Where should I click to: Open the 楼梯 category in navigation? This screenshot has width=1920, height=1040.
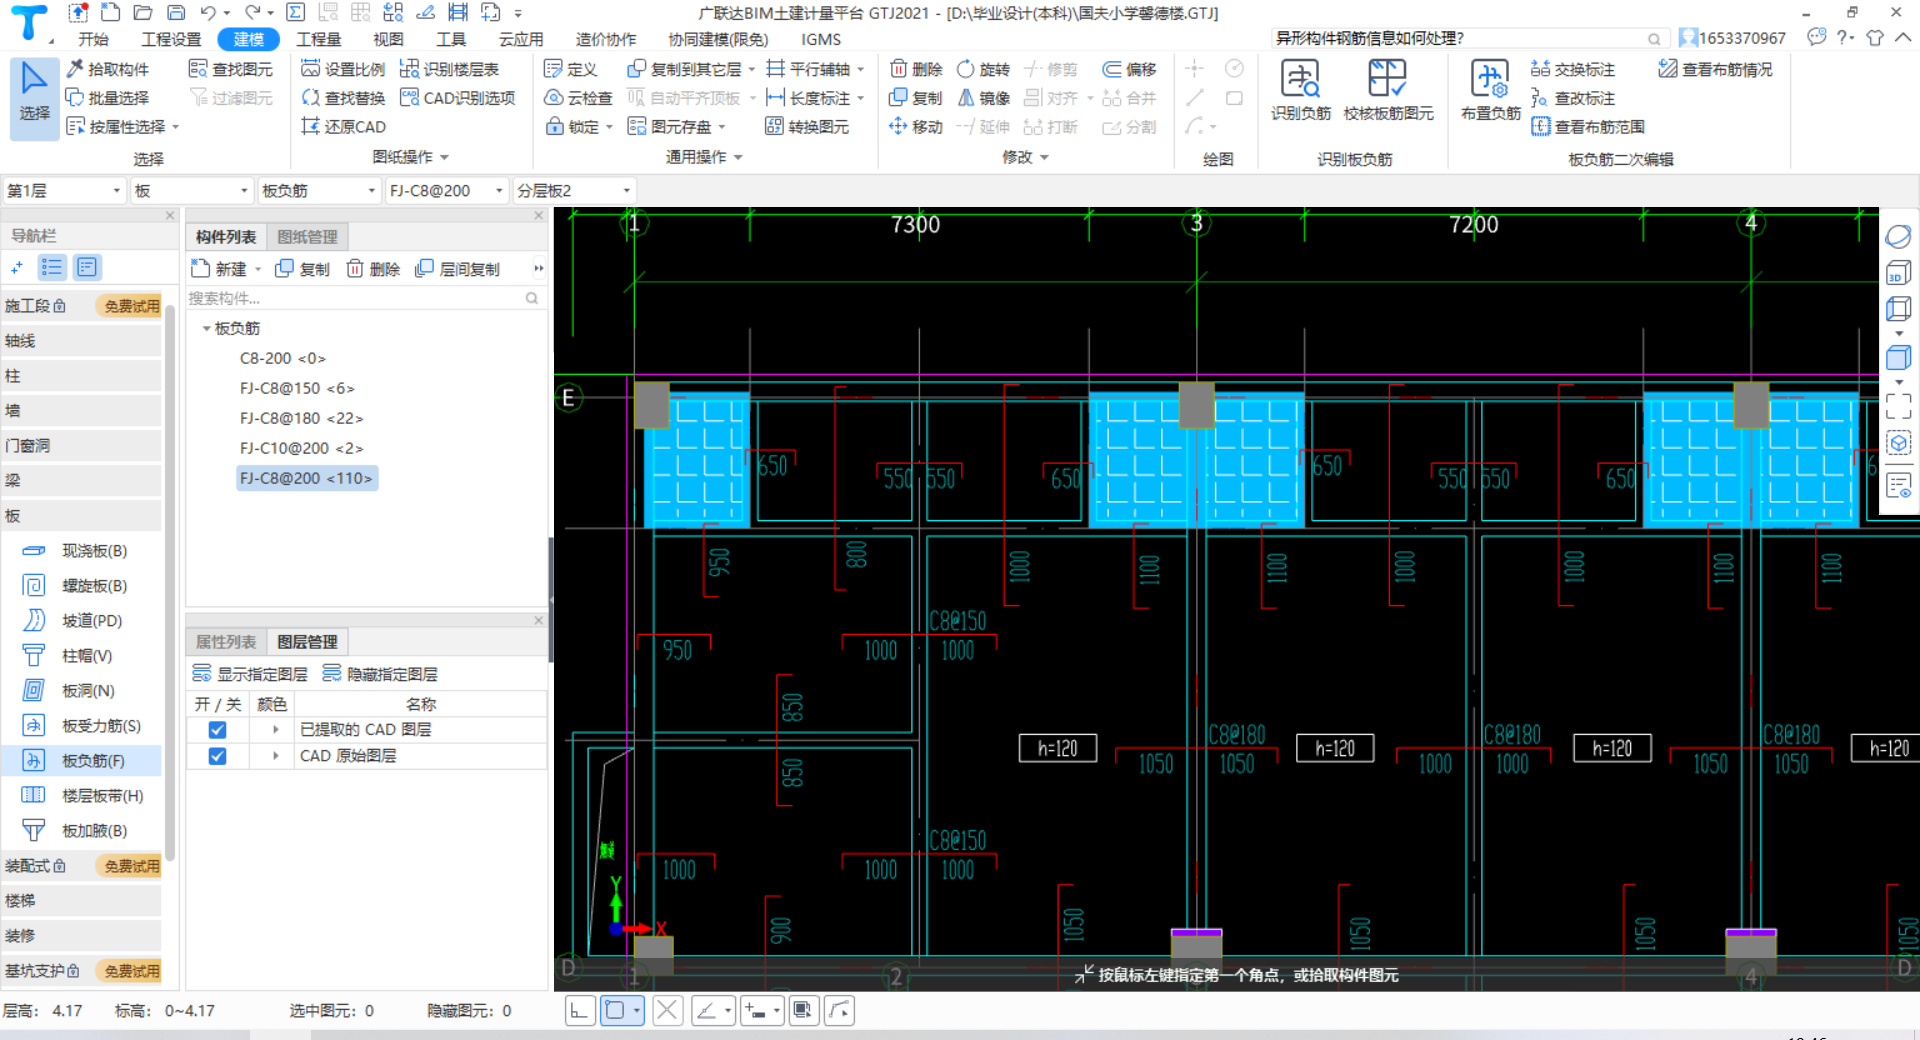pyautogui.click(x=81, y=901)
